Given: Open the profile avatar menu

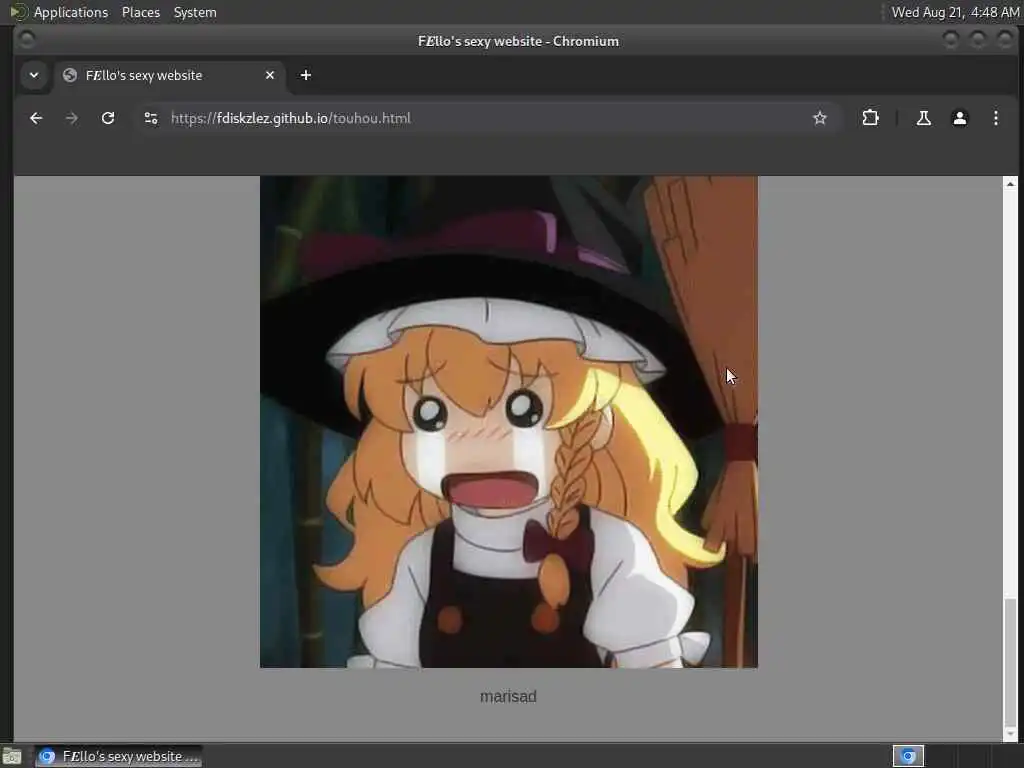Looking at the screenshot, I should [x=959, y=118].
